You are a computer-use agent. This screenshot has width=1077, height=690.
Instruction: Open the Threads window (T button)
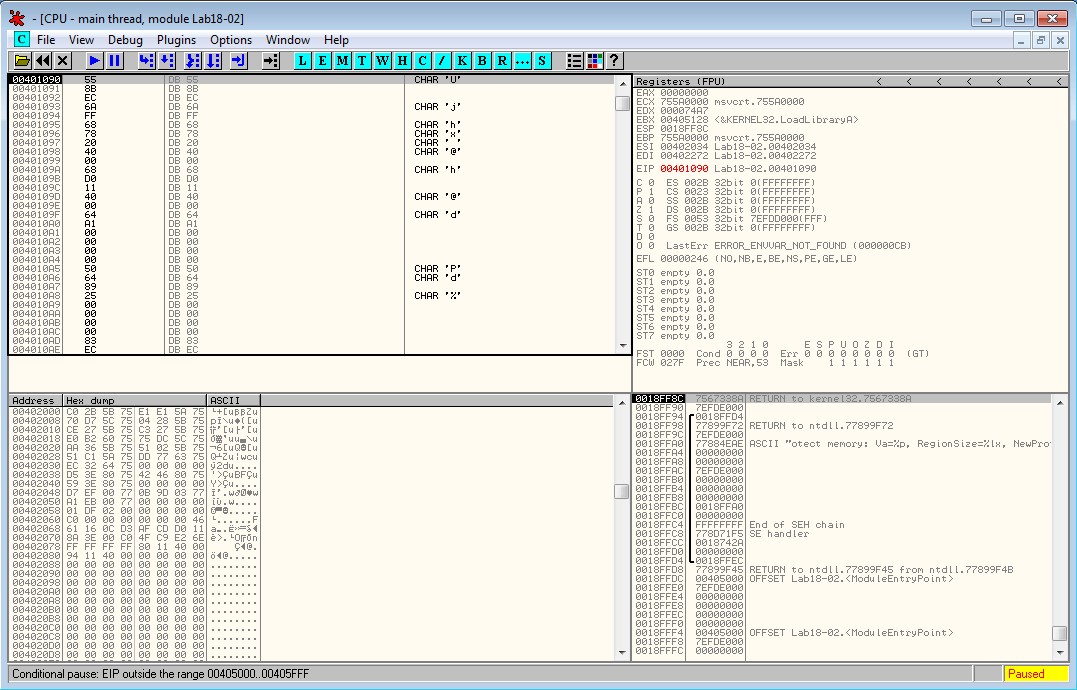click(x=363, y=61)
